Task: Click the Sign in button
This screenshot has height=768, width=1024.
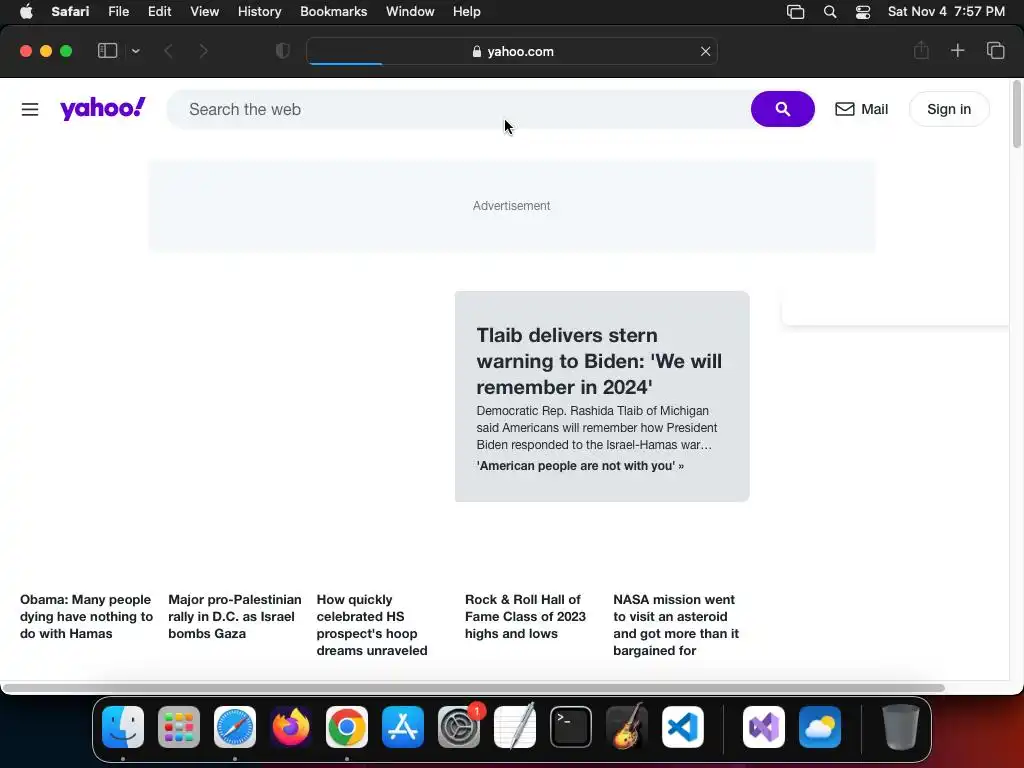Action: click(x=949, y=109)
